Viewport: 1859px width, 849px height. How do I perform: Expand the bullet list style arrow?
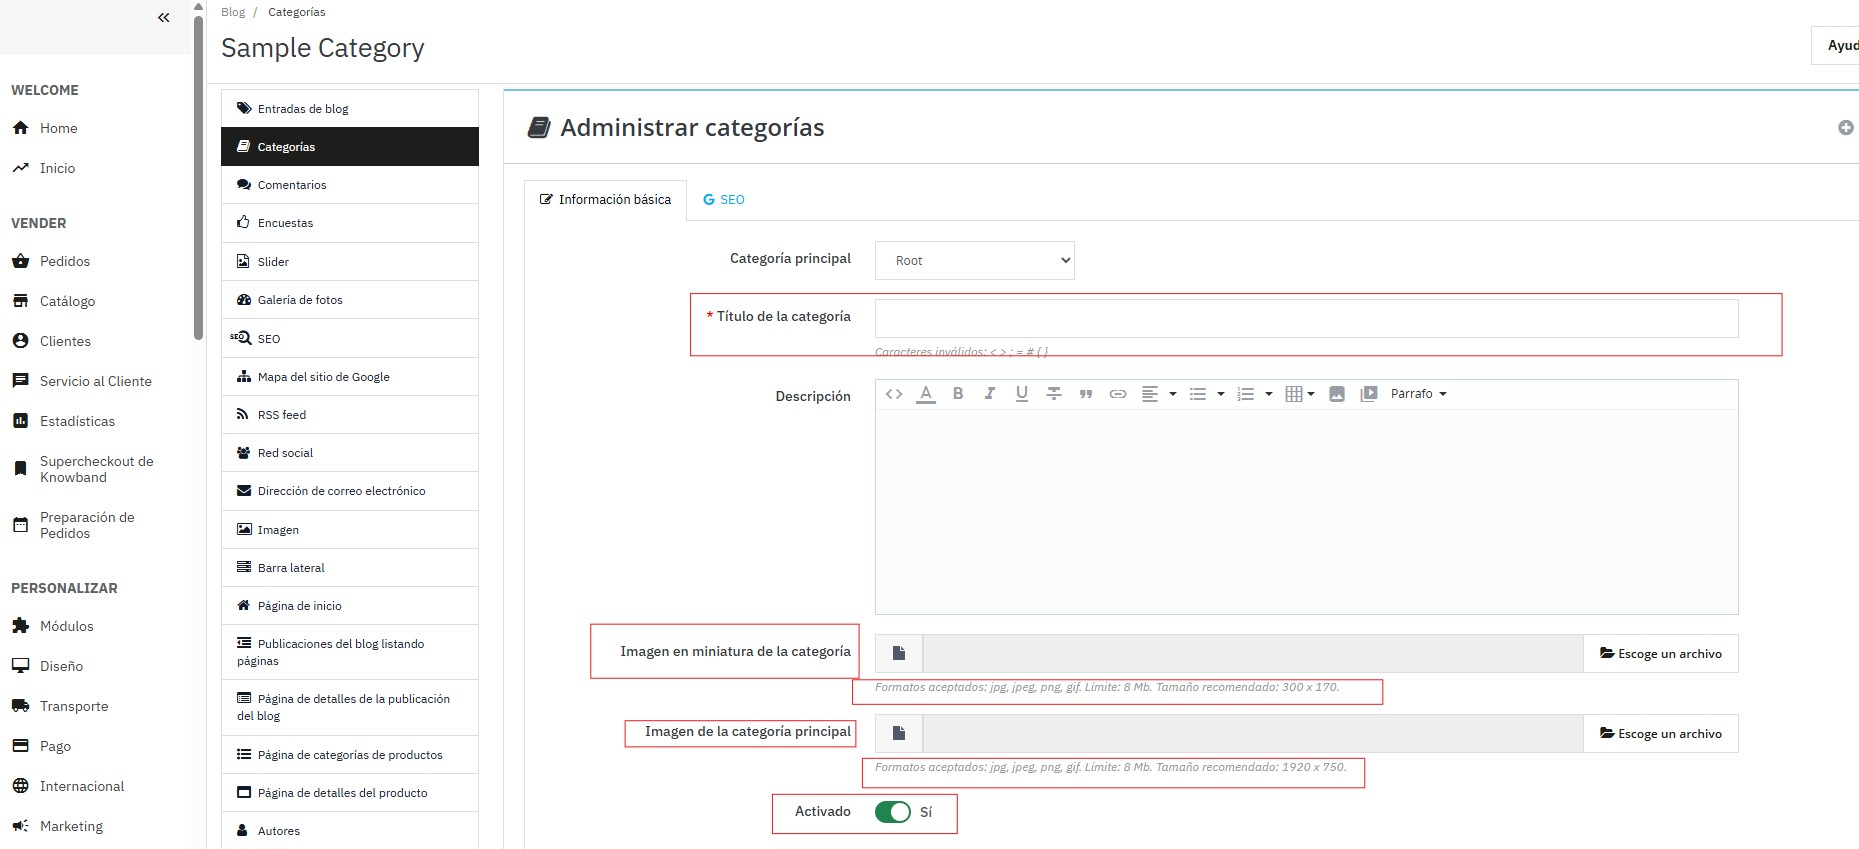tap(1221, 394)
